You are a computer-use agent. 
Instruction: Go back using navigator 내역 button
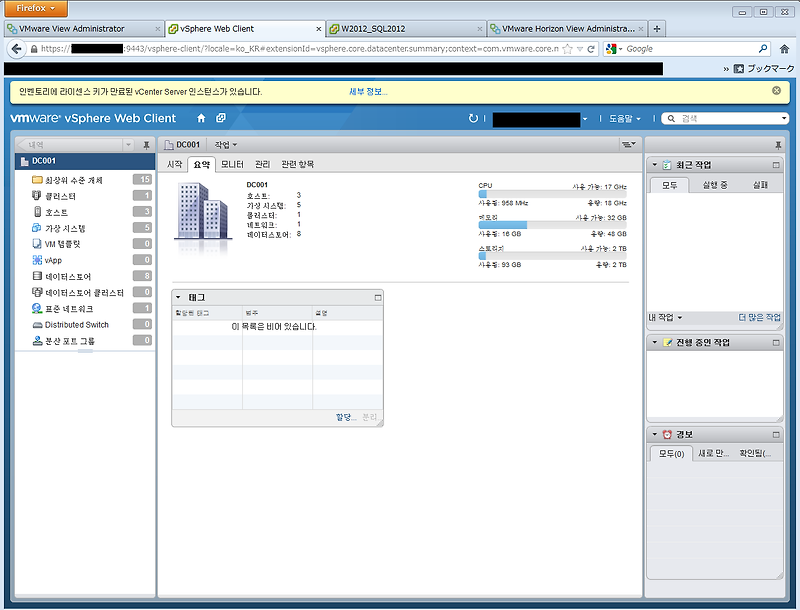[x=69, y=145]
